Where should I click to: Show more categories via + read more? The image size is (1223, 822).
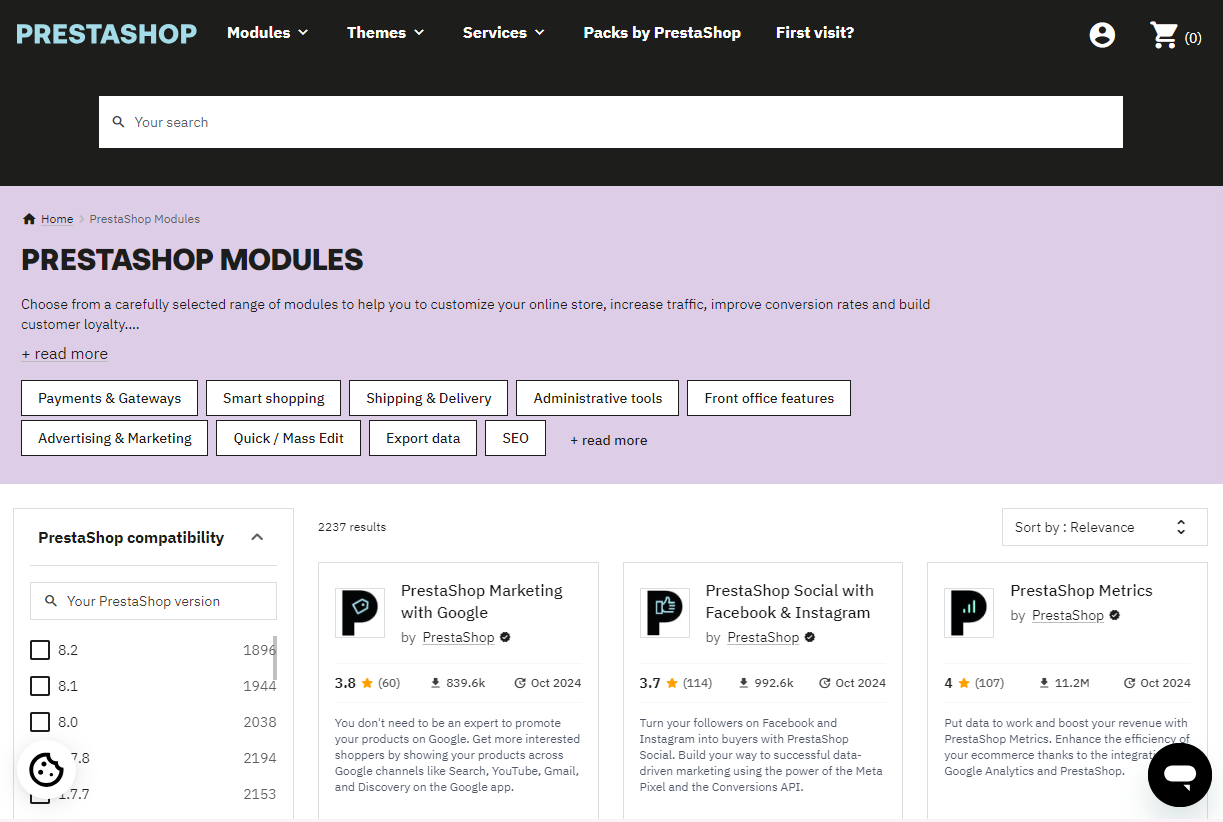pyautogui.click(x=609, y=440)
